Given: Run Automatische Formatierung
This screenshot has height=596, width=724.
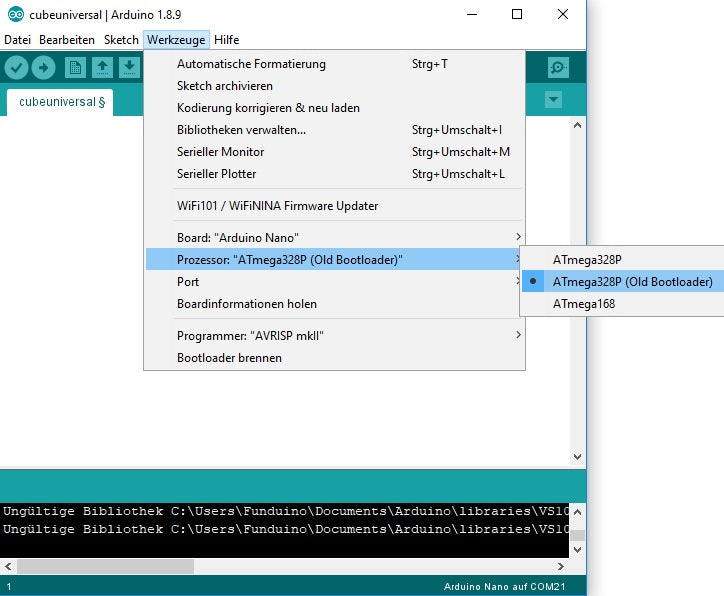Looking at the screenshot, I should (x=334, y=64).
